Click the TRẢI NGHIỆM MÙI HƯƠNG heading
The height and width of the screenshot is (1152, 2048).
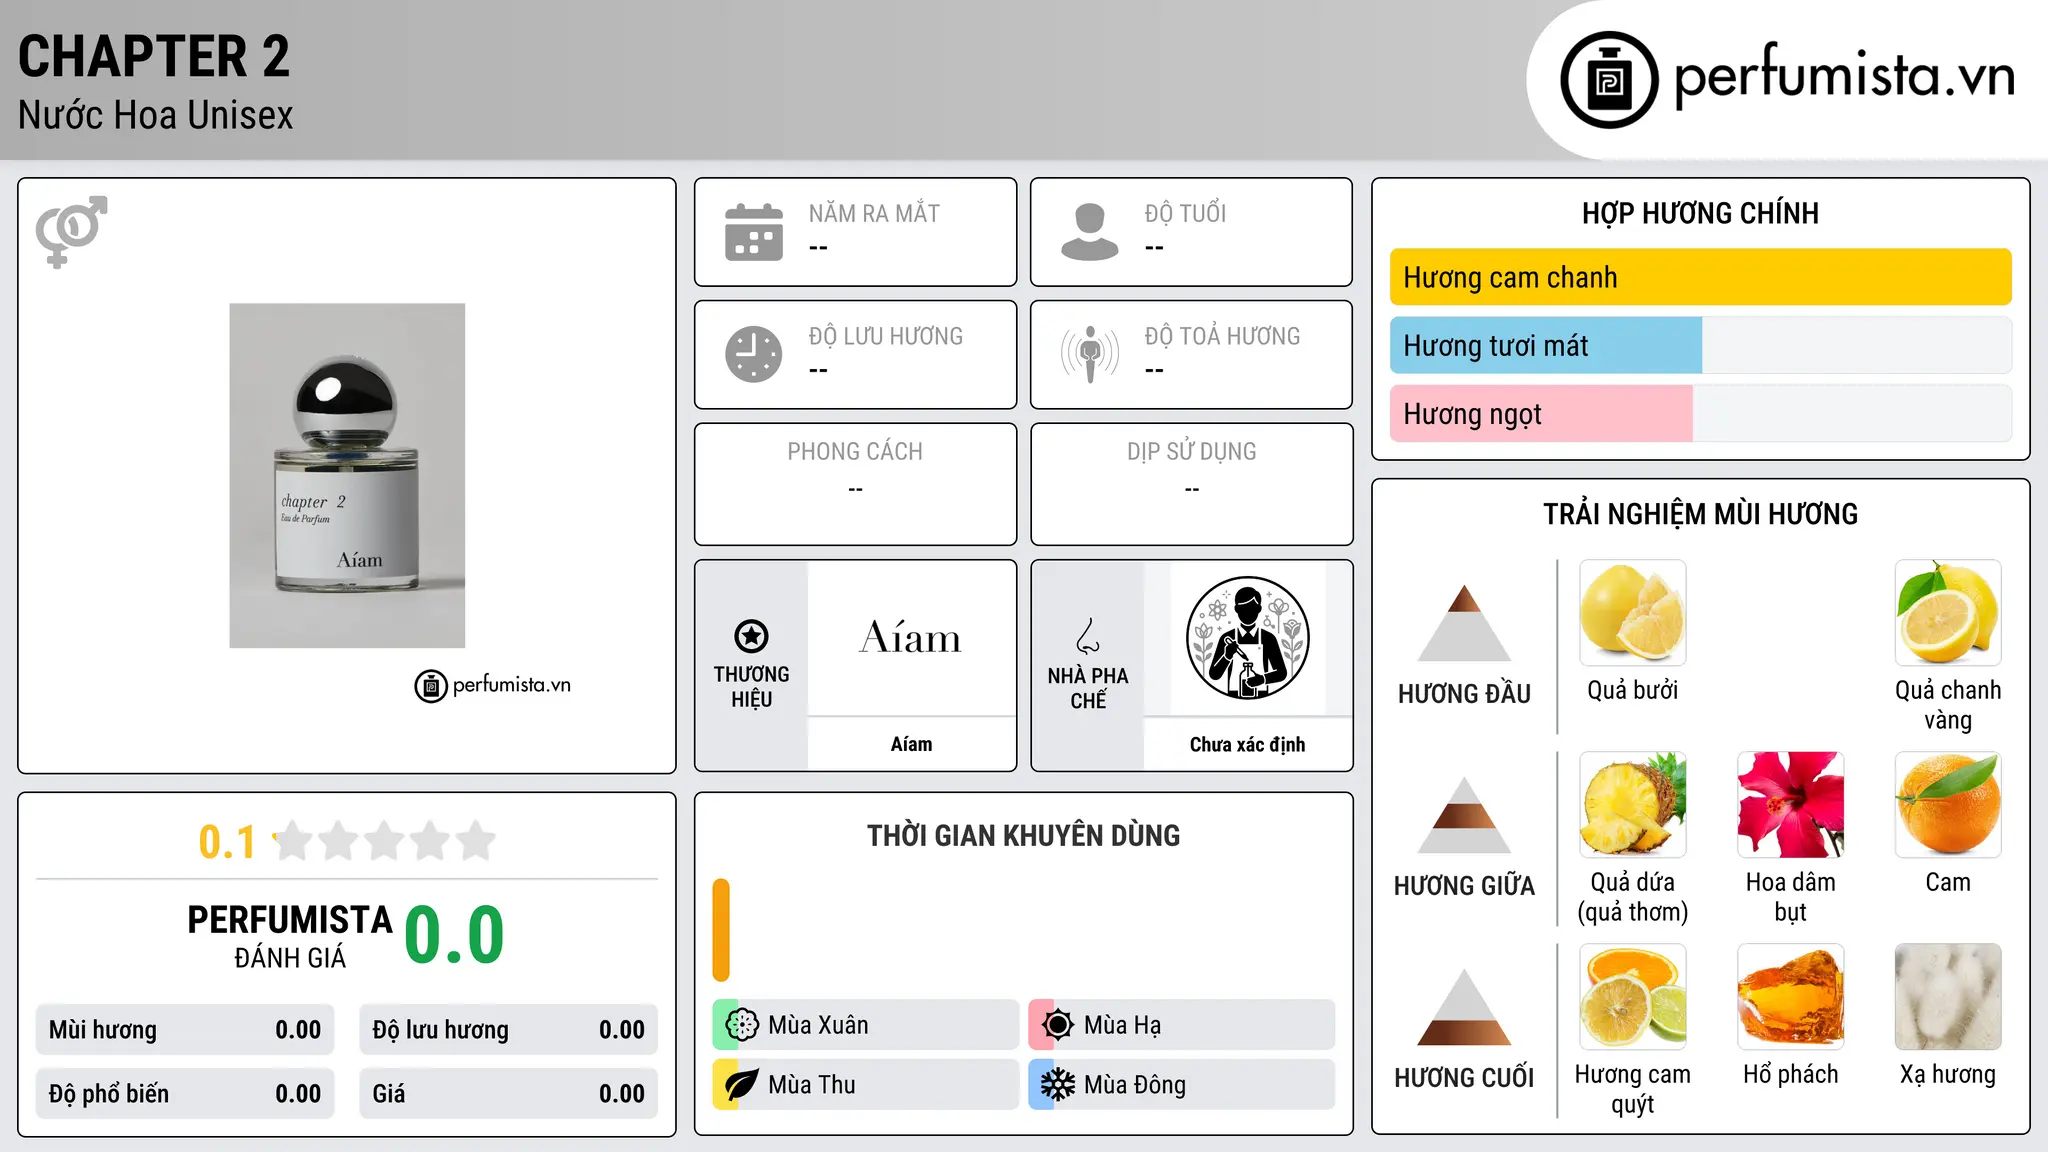coord(1700,514)
